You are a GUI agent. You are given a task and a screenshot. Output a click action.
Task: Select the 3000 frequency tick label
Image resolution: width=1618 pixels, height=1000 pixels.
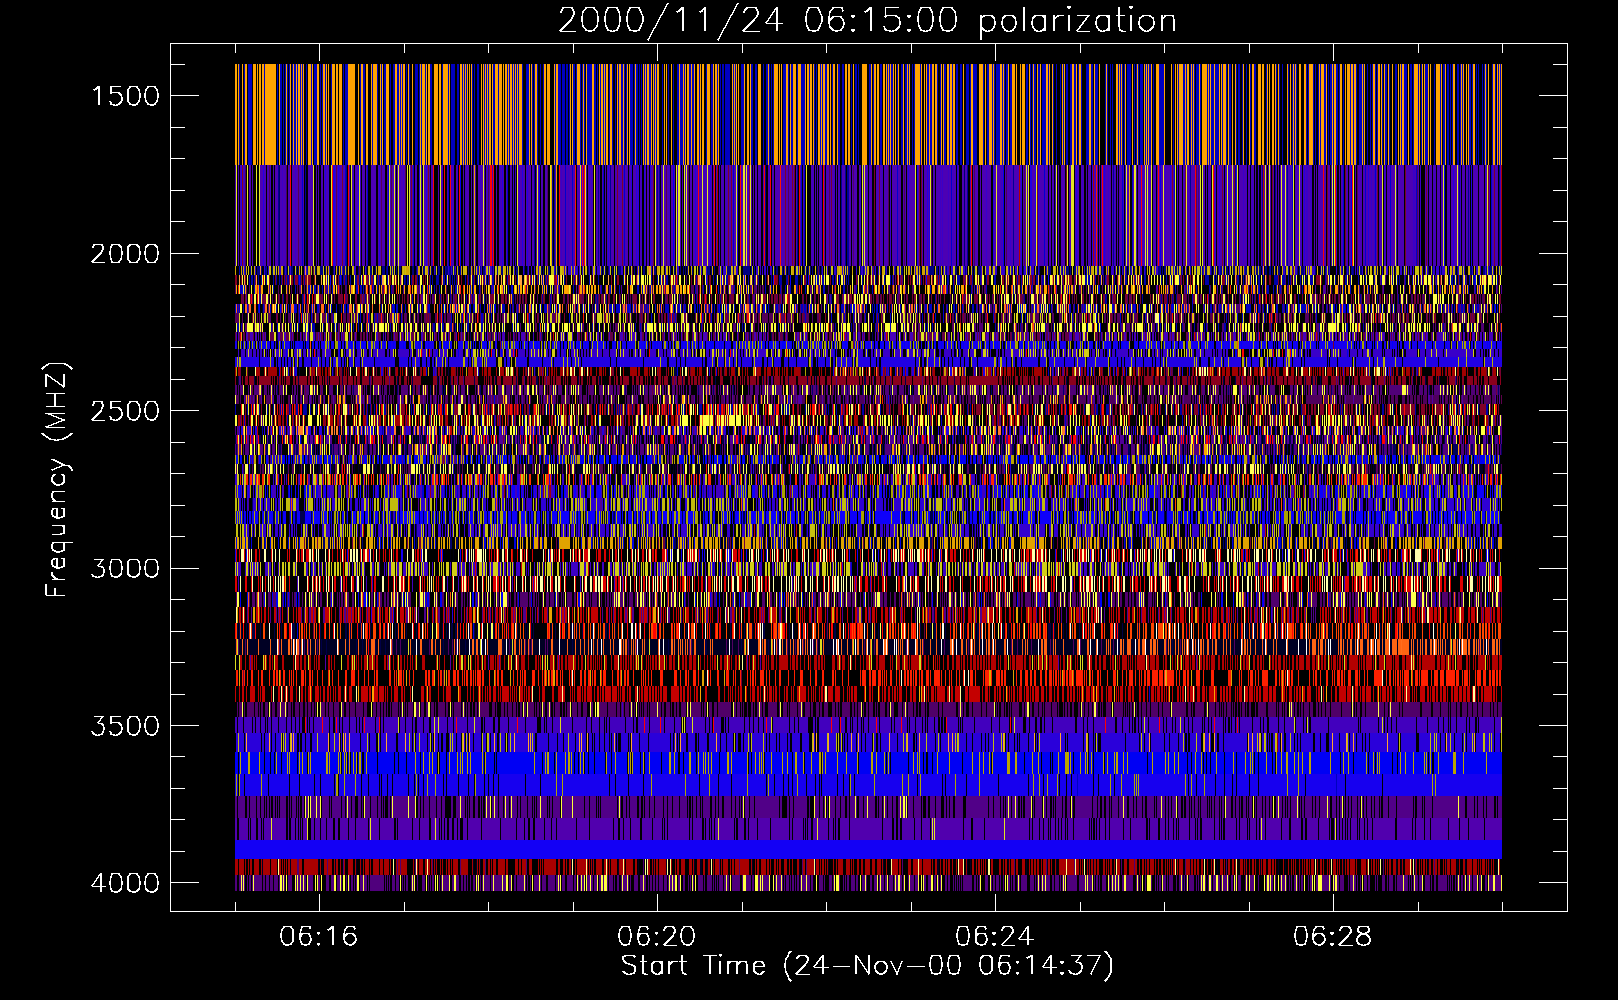[x=125, y=569]
